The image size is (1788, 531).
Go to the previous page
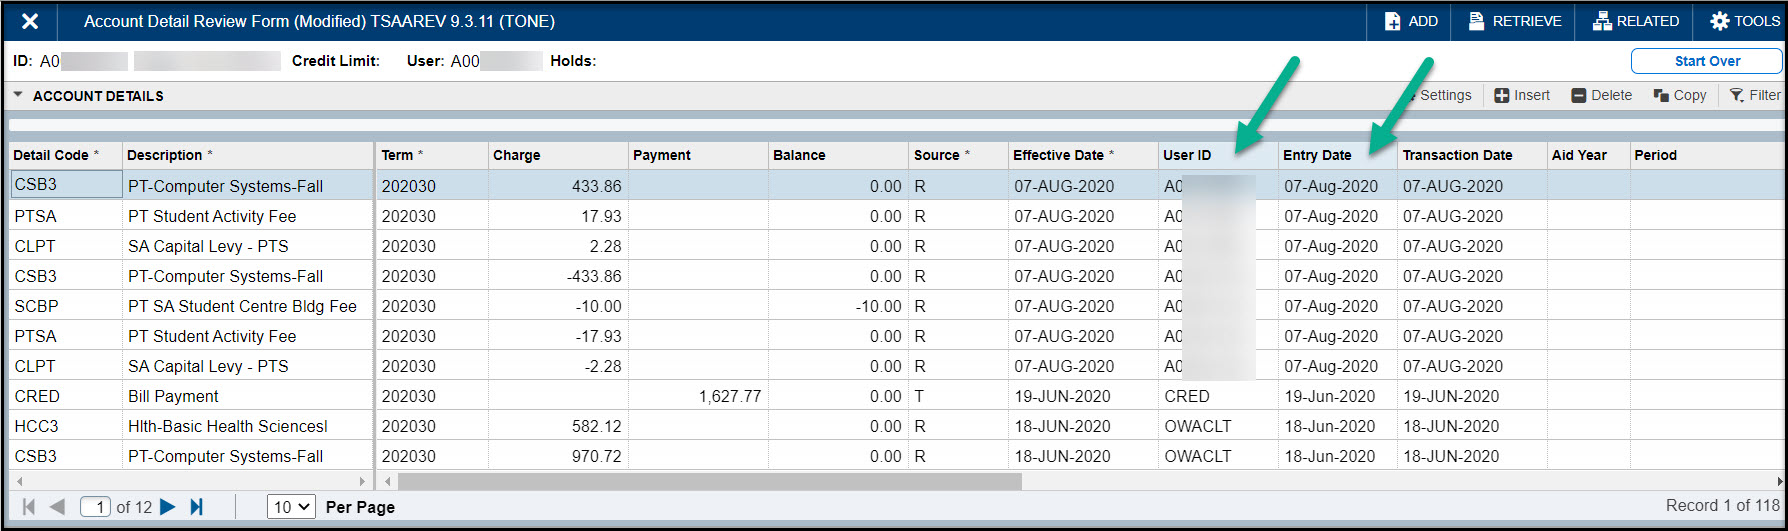pos(57,507)
